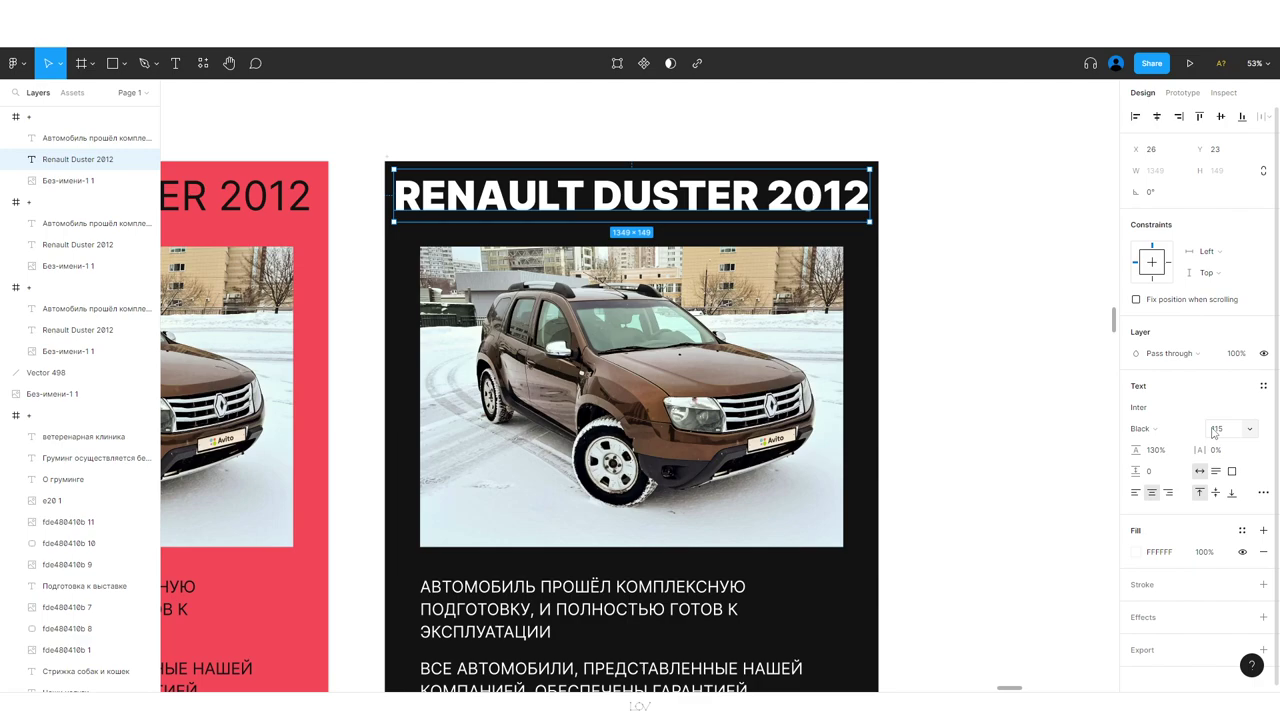Open fill styles four-dots icon
The image size is (1280, 720).
click(1242, 531)
